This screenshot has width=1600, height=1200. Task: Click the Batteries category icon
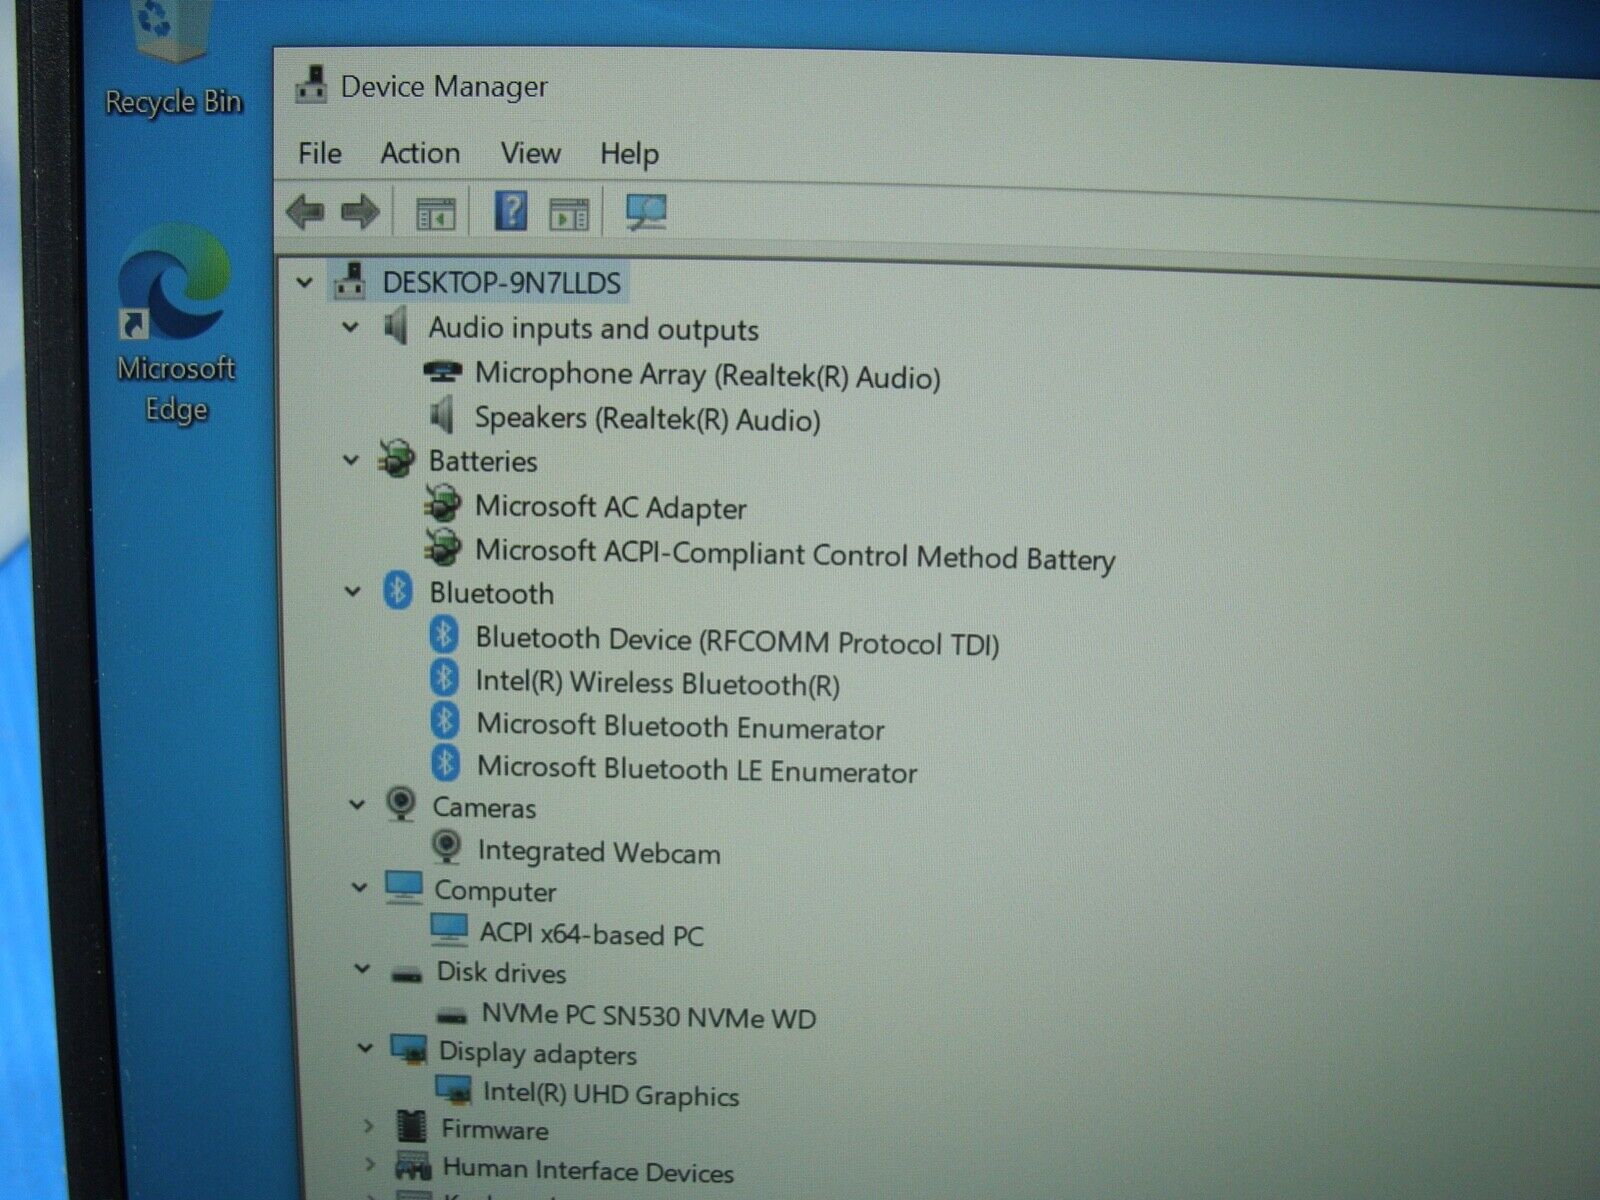pos(396,459)
